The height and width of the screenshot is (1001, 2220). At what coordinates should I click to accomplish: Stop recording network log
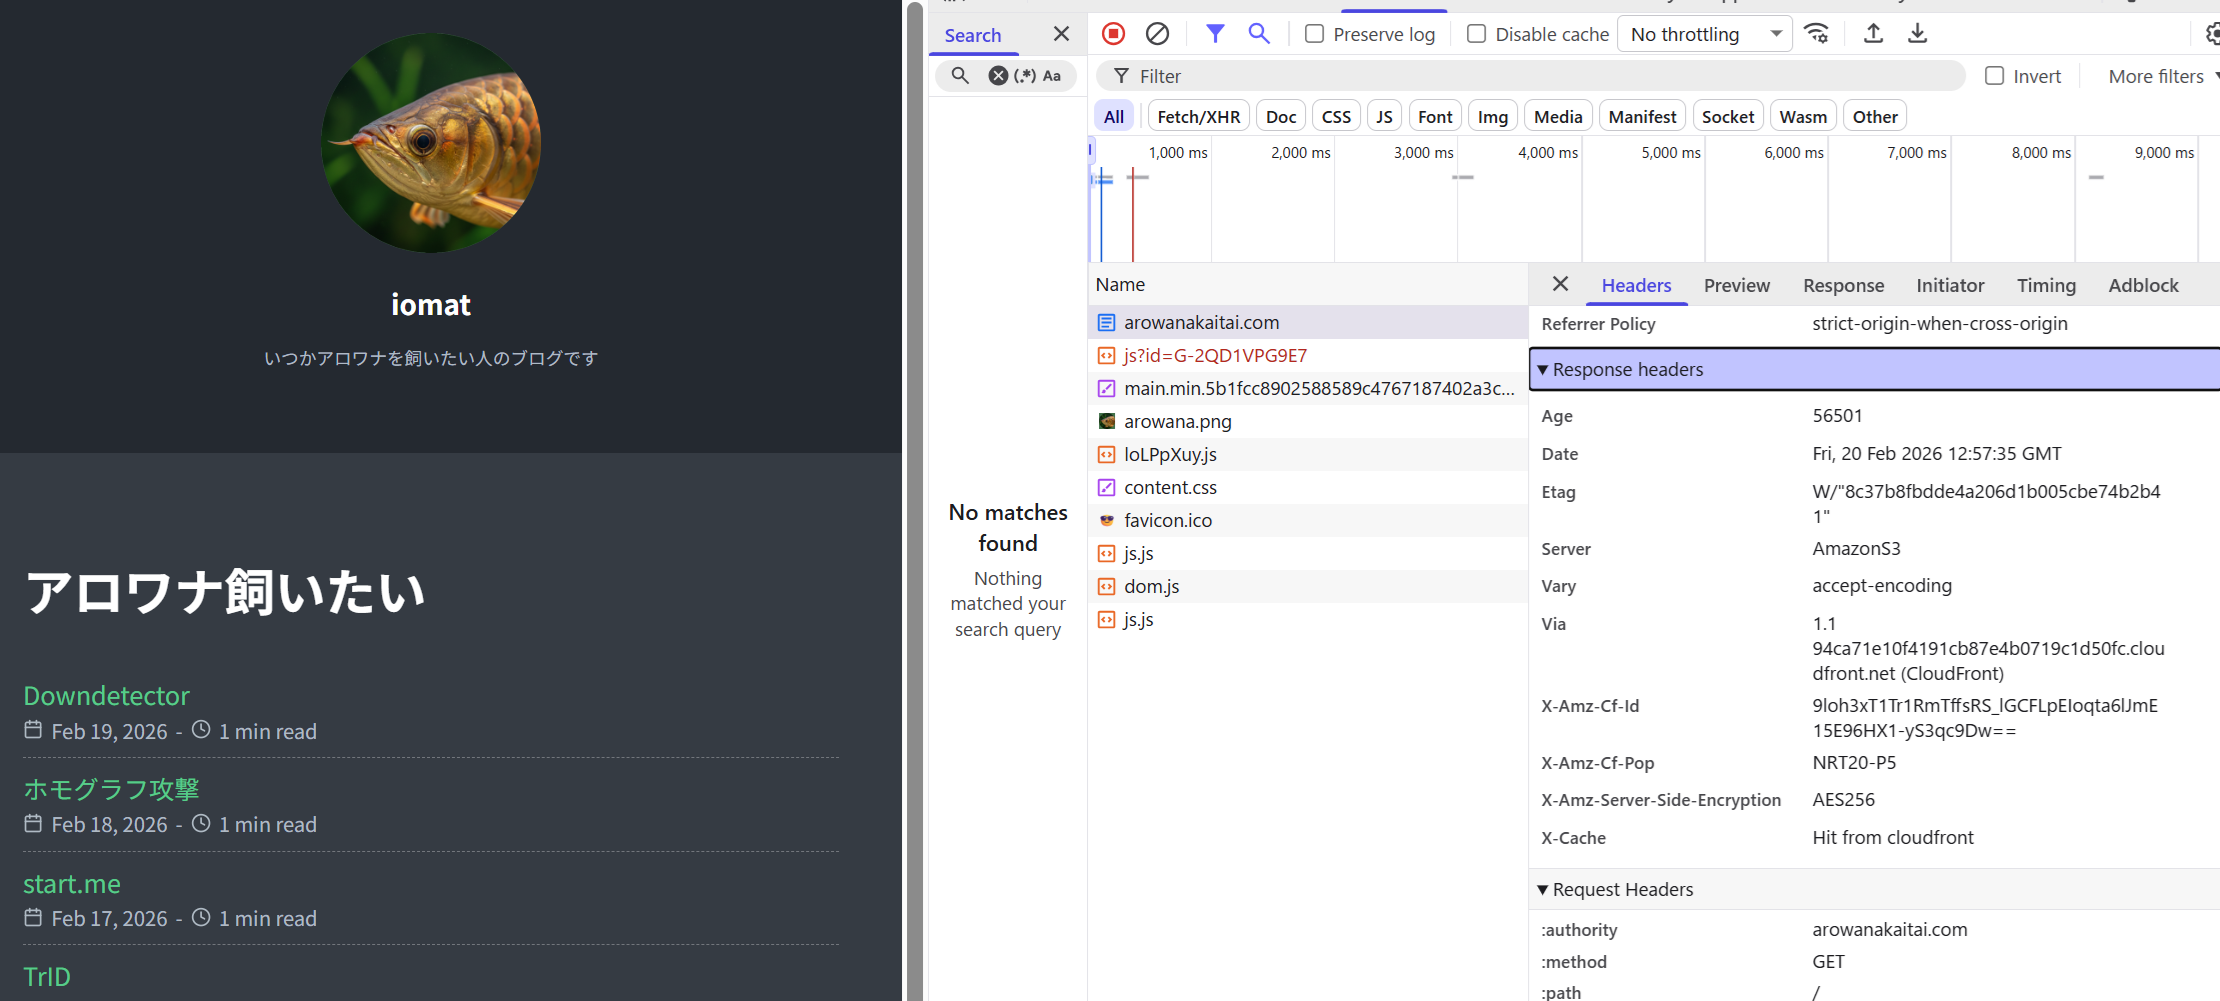[x=1113, y=34]
